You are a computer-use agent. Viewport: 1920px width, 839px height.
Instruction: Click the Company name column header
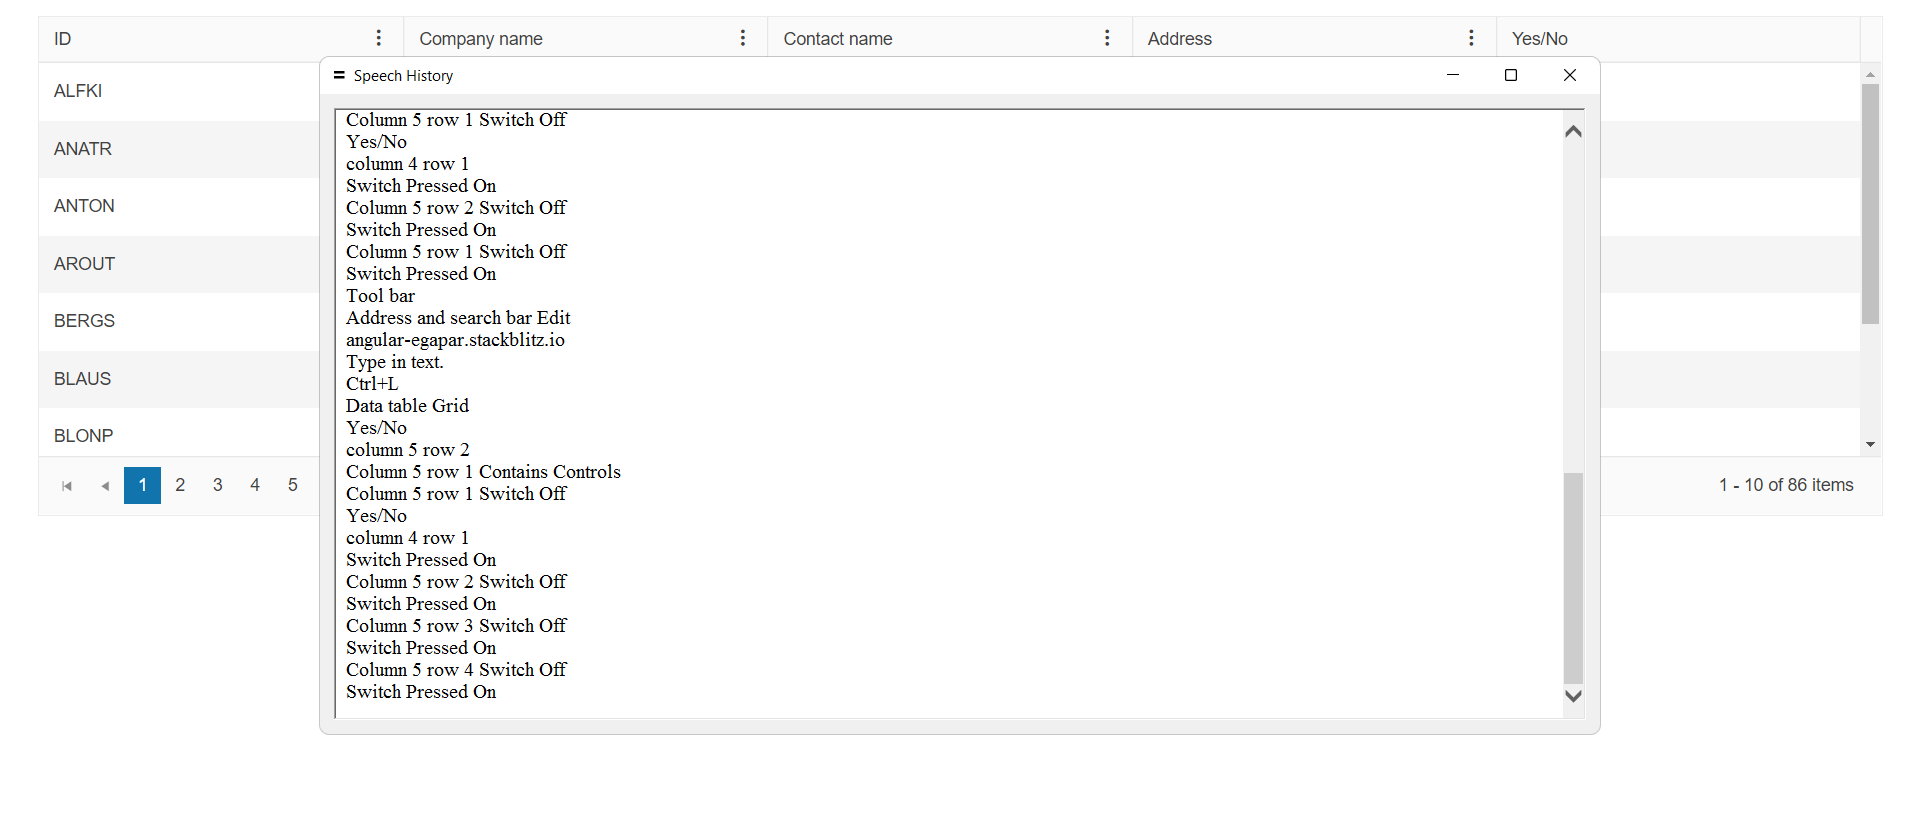(481, 39)
